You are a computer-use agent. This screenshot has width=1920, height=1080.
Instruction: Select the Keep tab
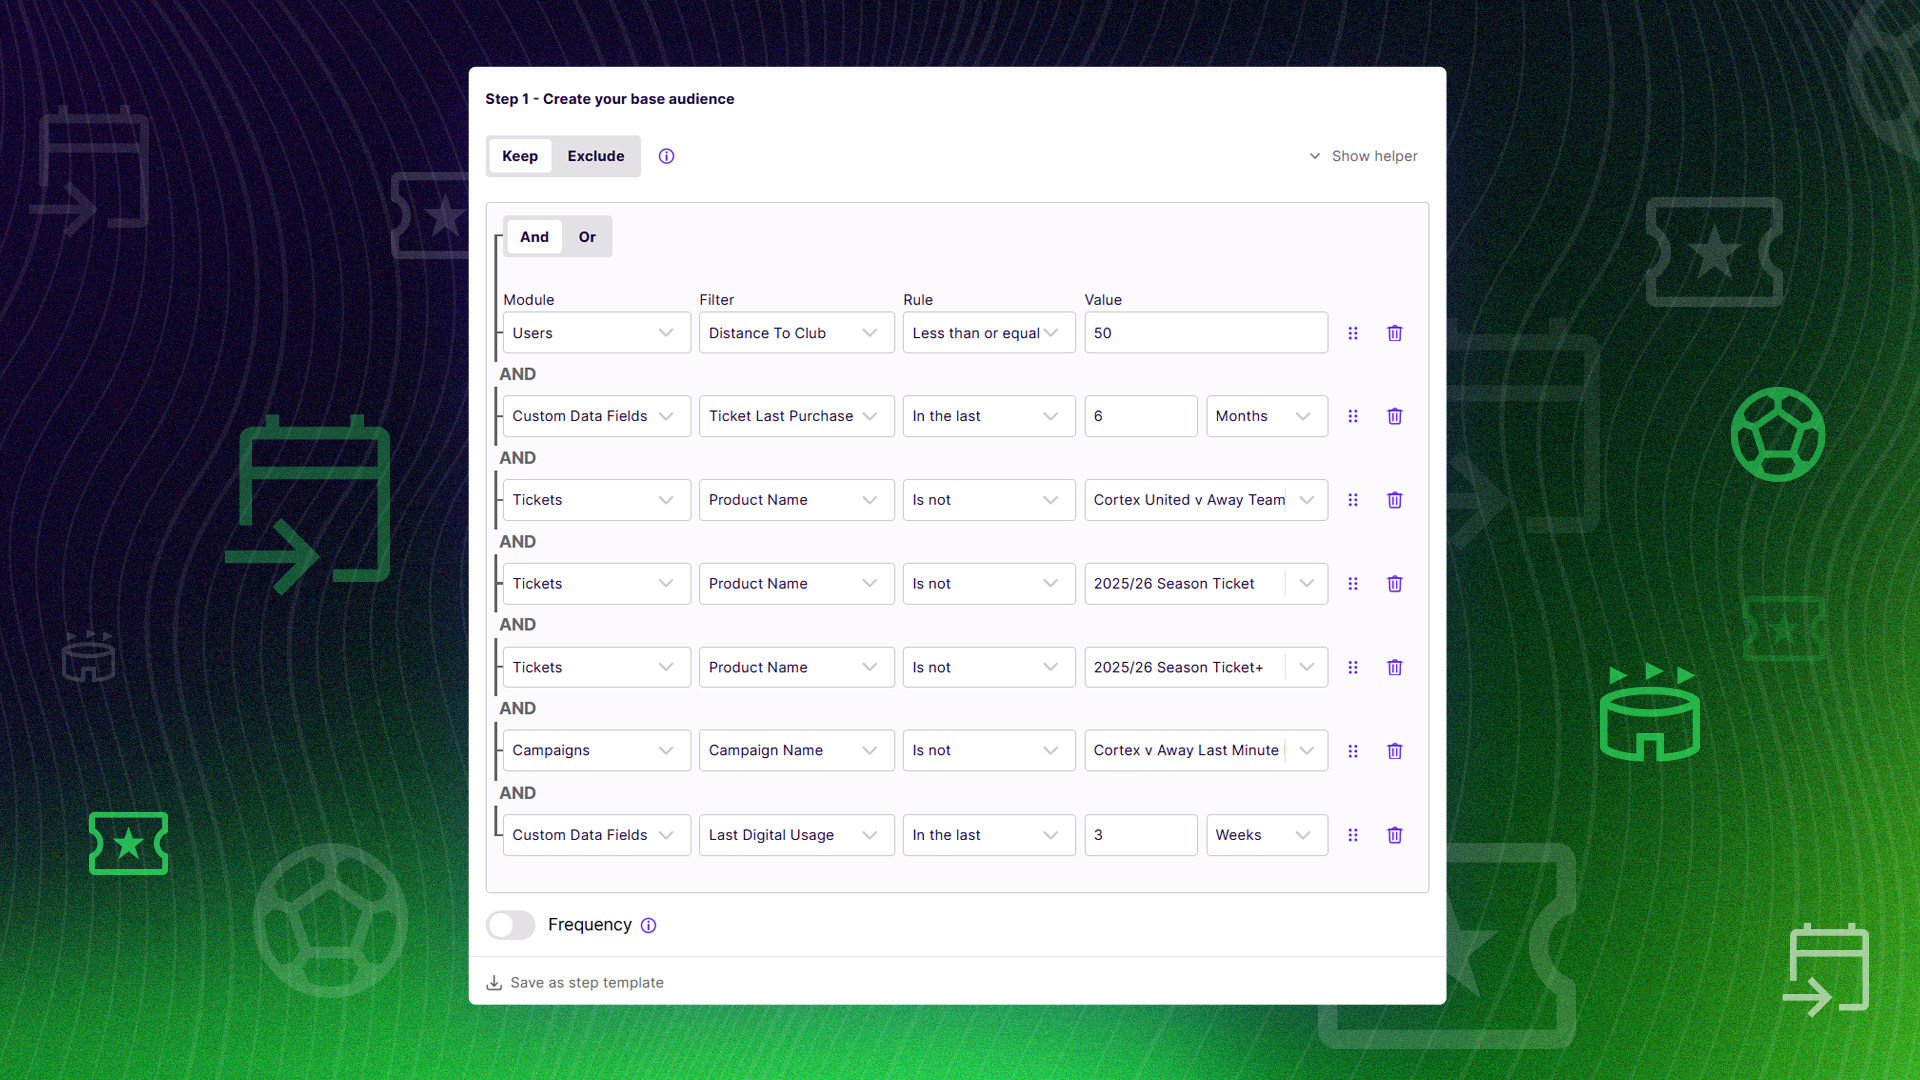coord(520,156)
